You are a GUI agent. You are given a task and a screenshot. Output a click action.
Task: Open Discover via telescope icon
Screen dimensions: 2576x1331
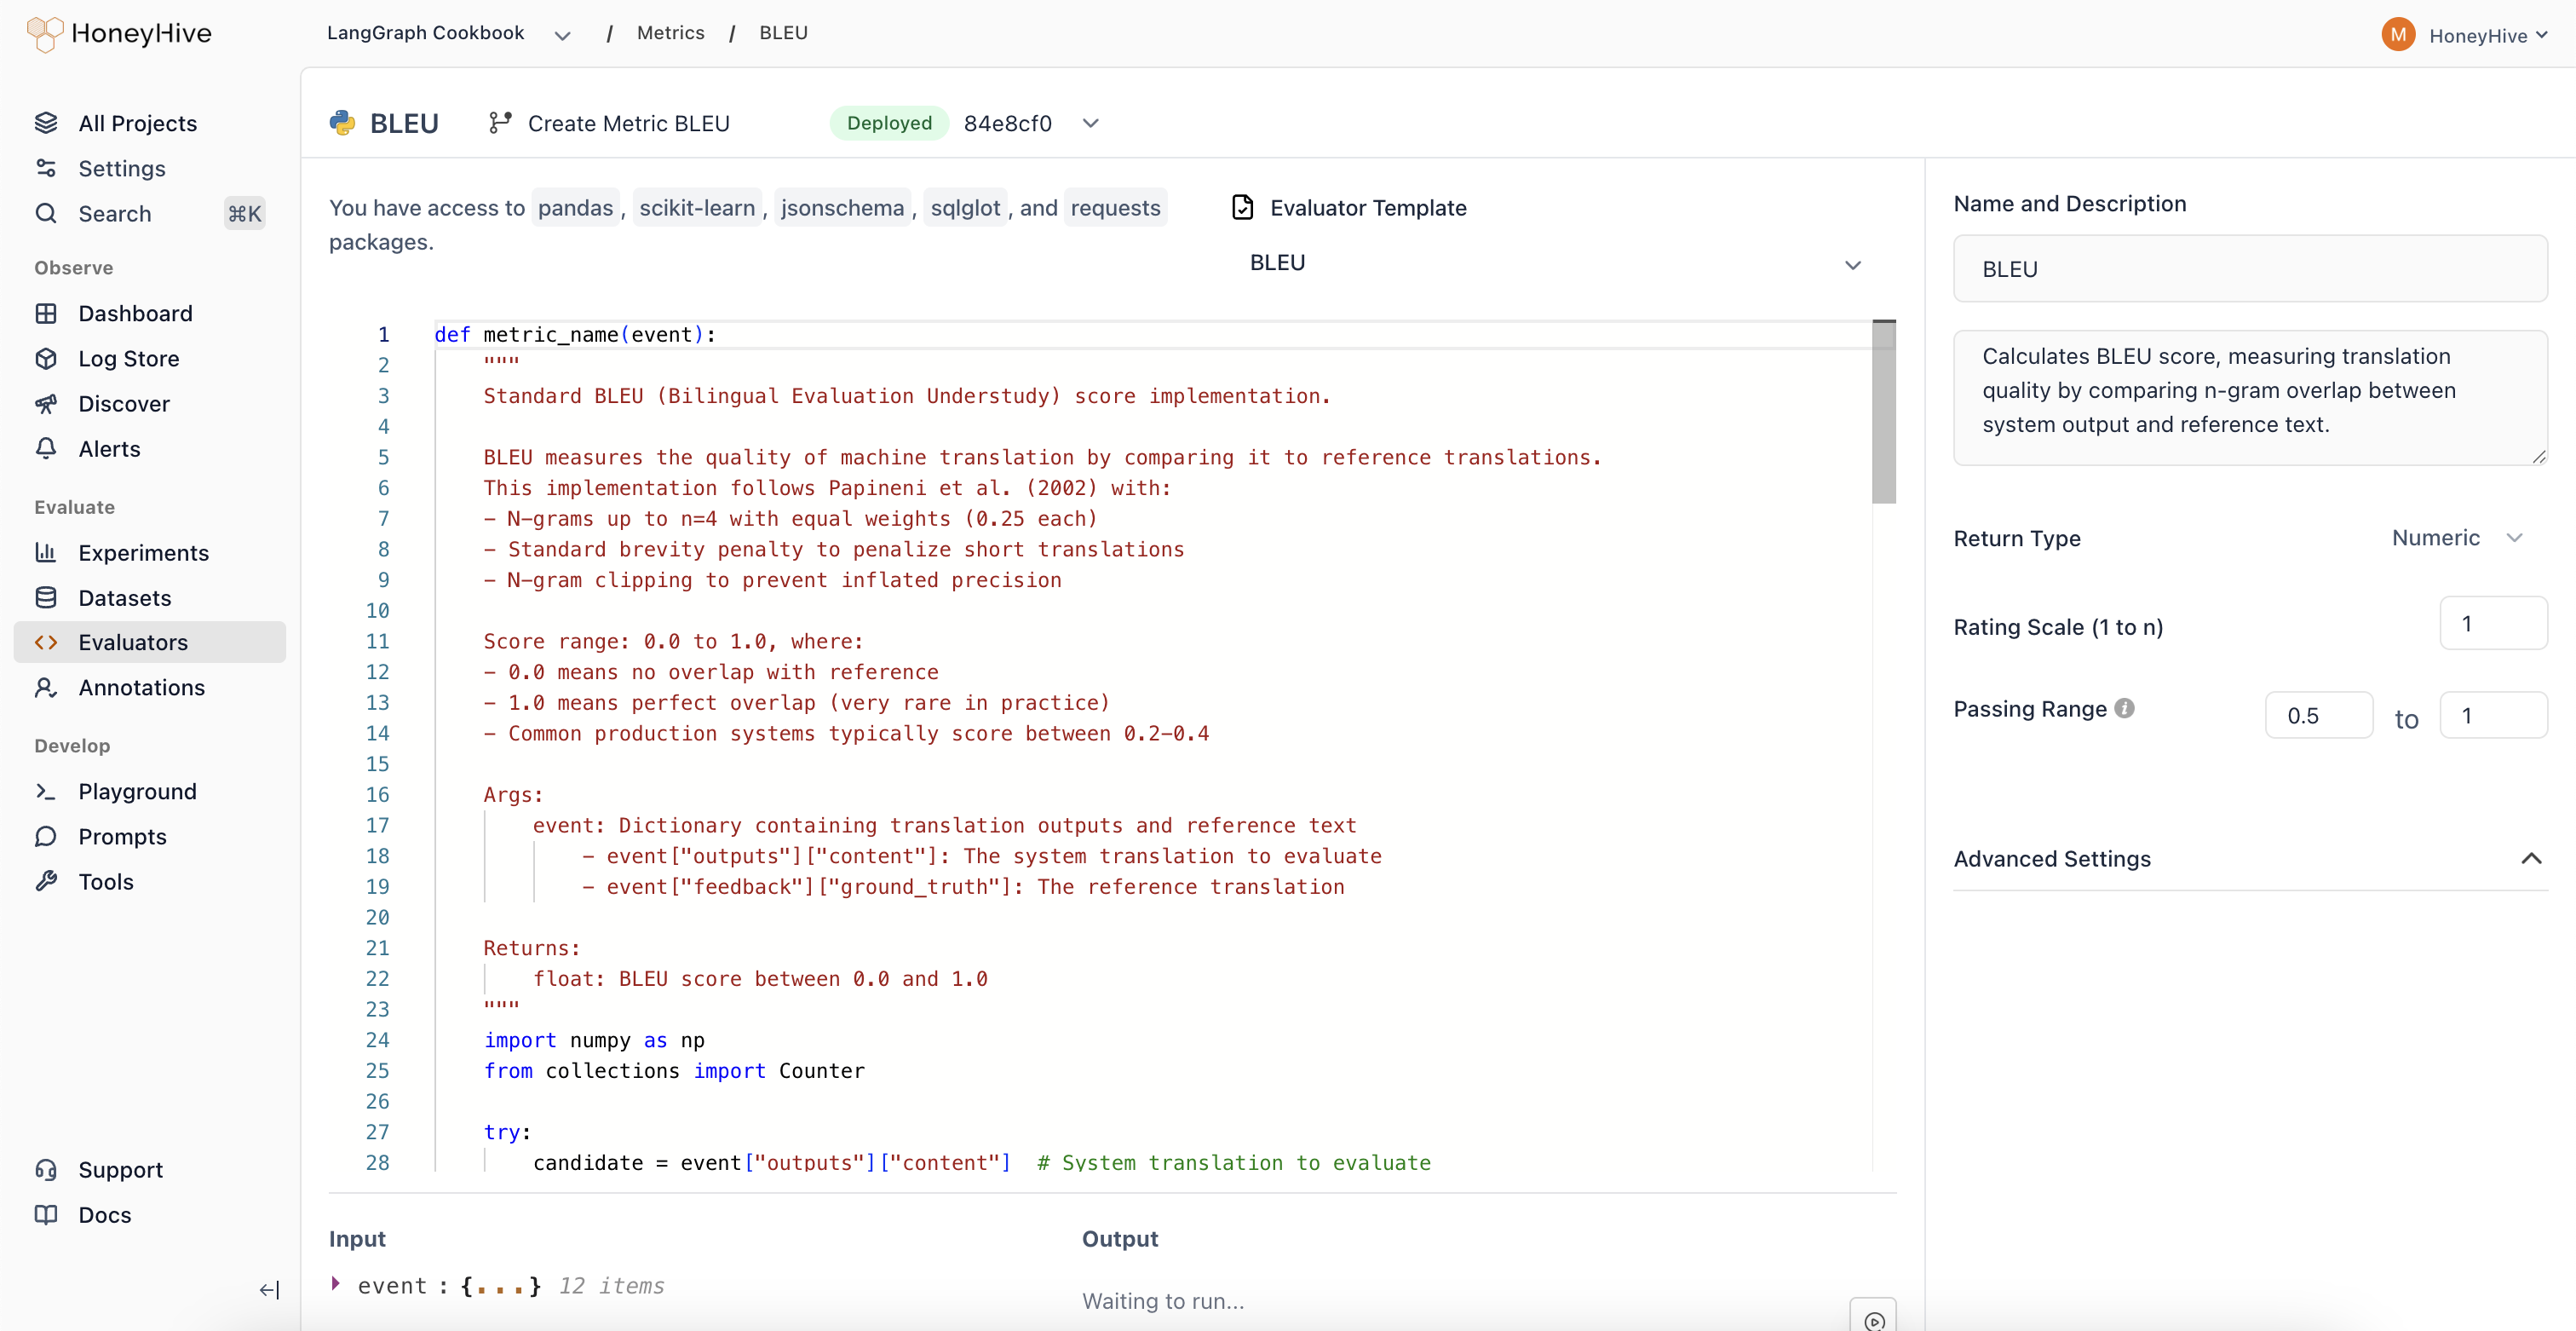[46, 404]
